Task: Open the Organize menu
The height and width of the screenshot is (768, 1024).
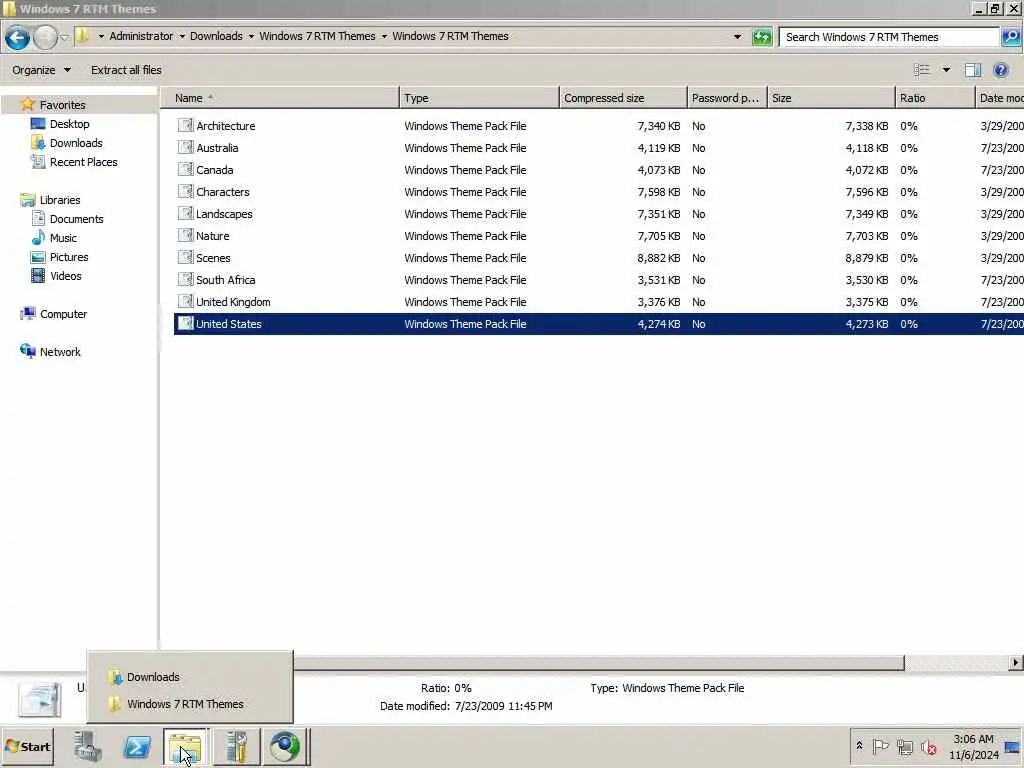Action: (41, 70)
